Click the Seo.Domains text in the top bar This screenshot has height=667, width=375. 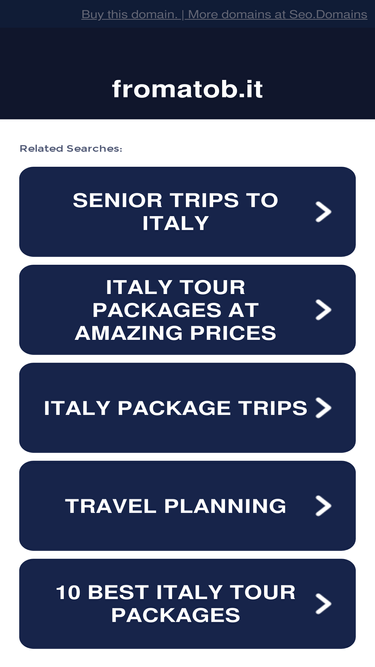pyautogui.click(x=328, y=14)
